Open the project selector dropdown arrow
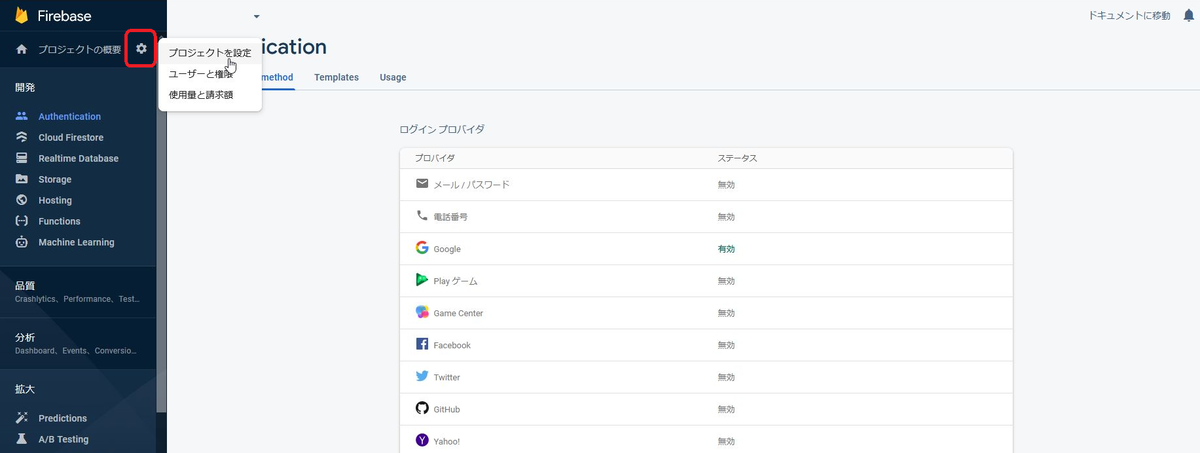Image resolution: width=1200 pixels, height=453 pixels. click(x=256, y=17)
